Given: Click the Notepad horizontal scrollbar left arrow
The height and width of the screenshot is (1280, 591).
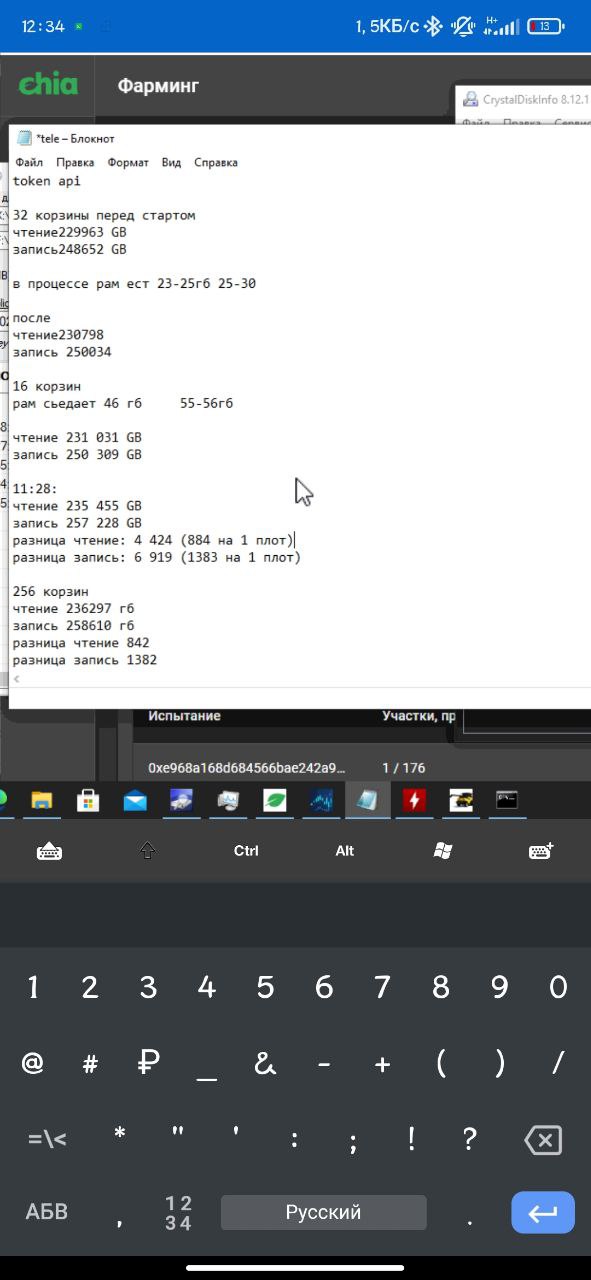Looking at the screenshot, I should coord(16,679).
